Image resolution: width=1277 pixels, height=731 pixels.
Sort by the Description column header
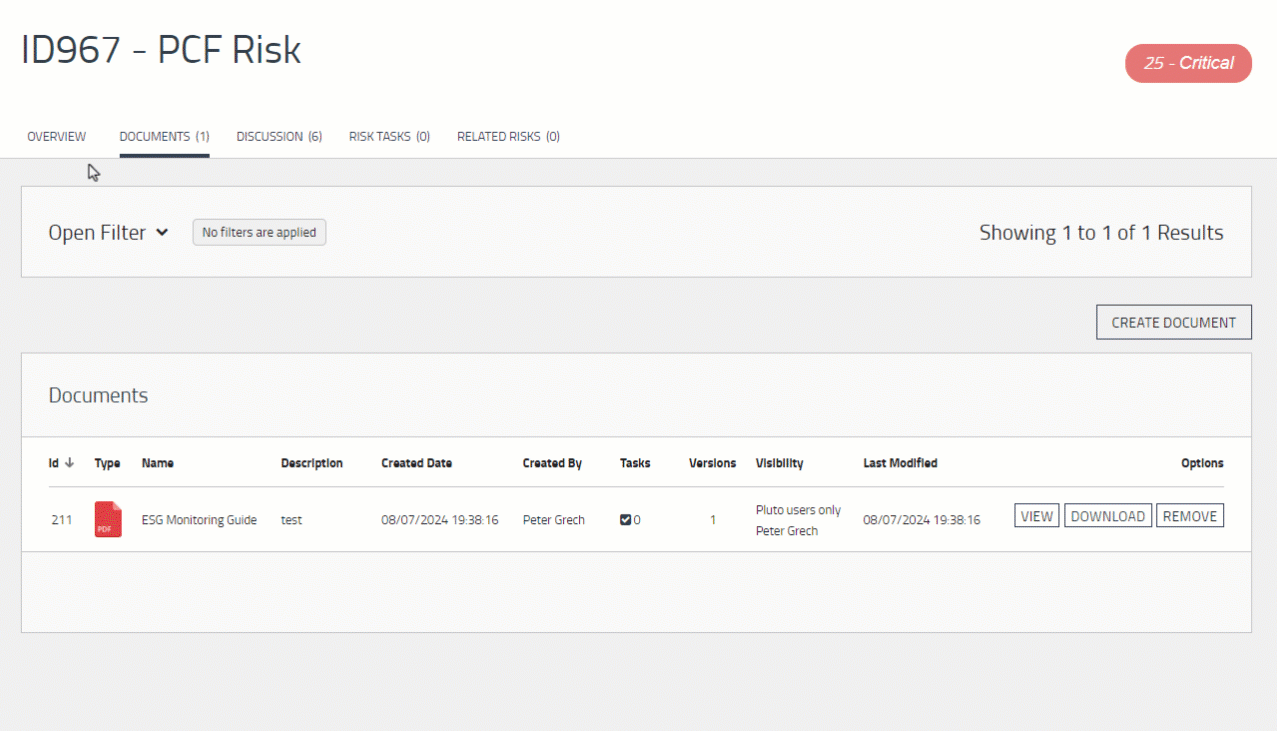pyautogui.click(x=312, y=463)
